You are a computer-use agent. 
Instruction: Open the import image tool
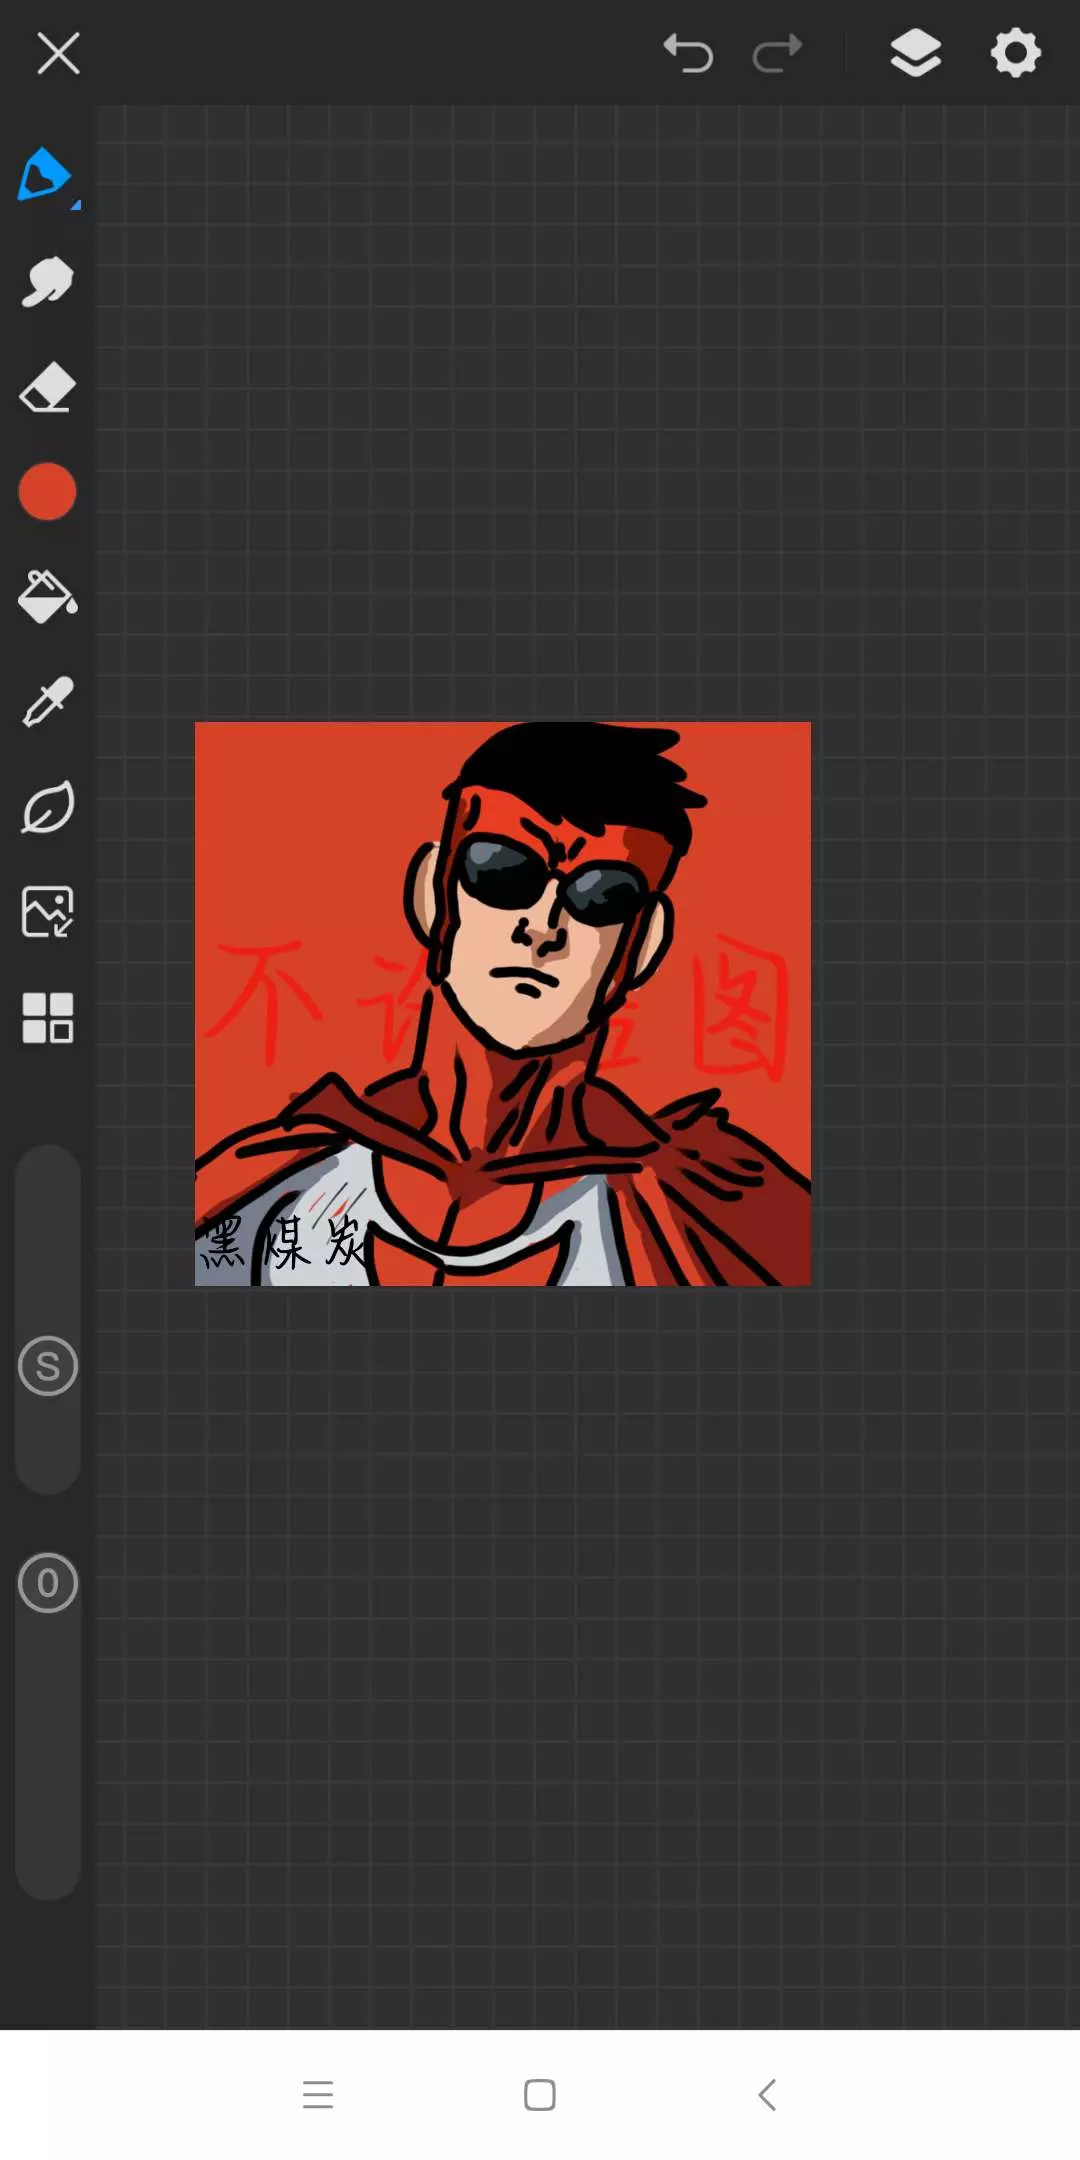(x=47, y=912)
